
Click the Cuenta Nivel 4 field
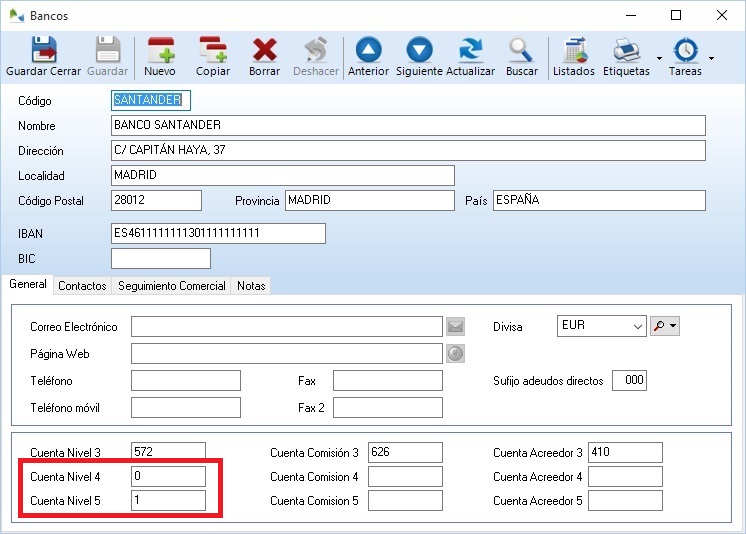click(x=168, y=476)
